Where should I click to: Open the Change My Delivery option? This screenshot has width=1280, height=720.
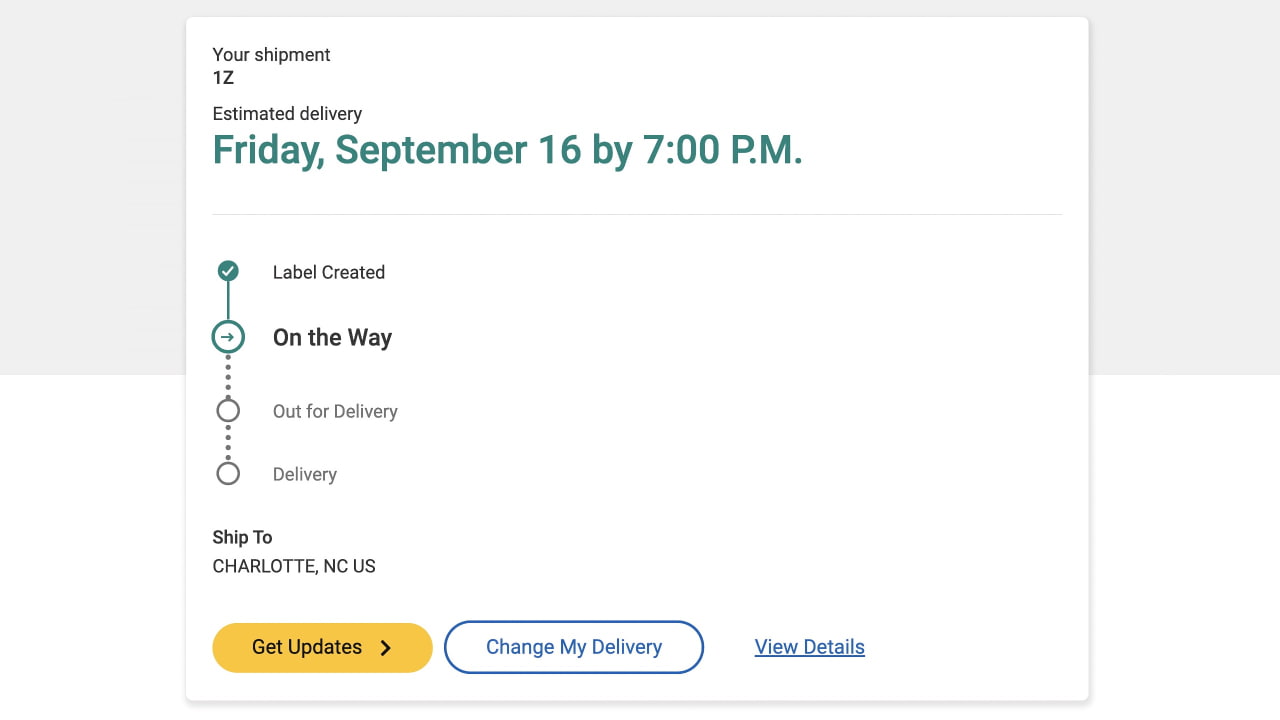coord(574,647)
